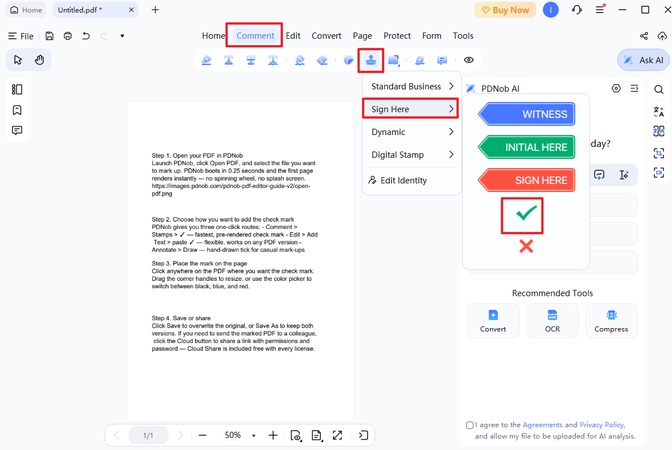Check the agreements and privacy policy checkbox
This screenshot has width=672, height=450.
pyautogui.click(x=469, y=425)
